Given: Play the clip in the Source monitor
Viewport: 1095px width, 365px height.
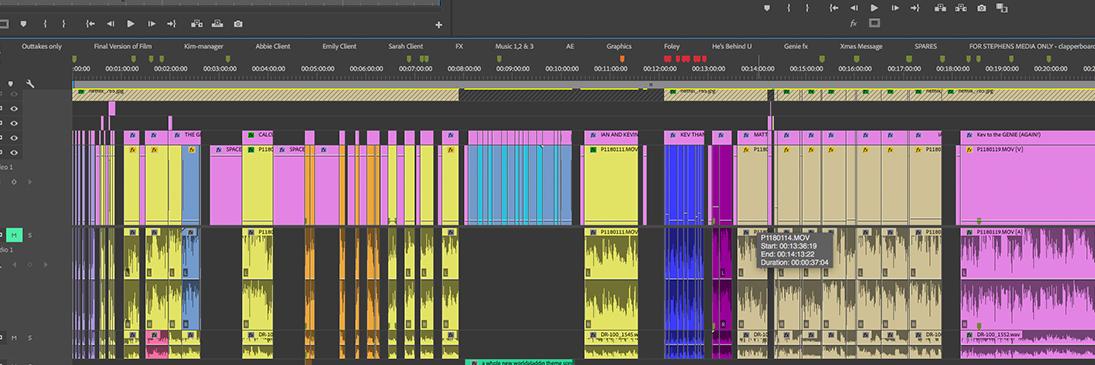Looking at the screenshot, I should pyautogui.click(x=131, y=24).
